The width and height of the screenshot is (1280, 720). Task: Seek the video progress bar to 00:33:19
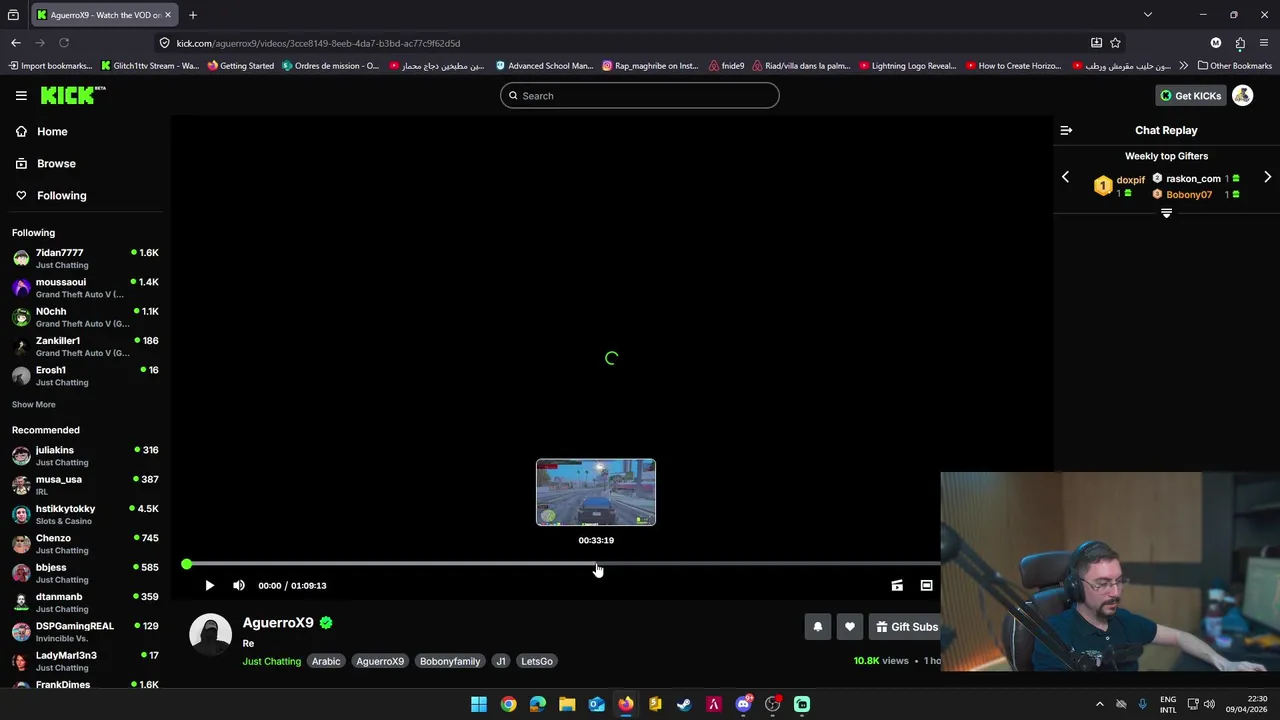[x=596, y=565]
